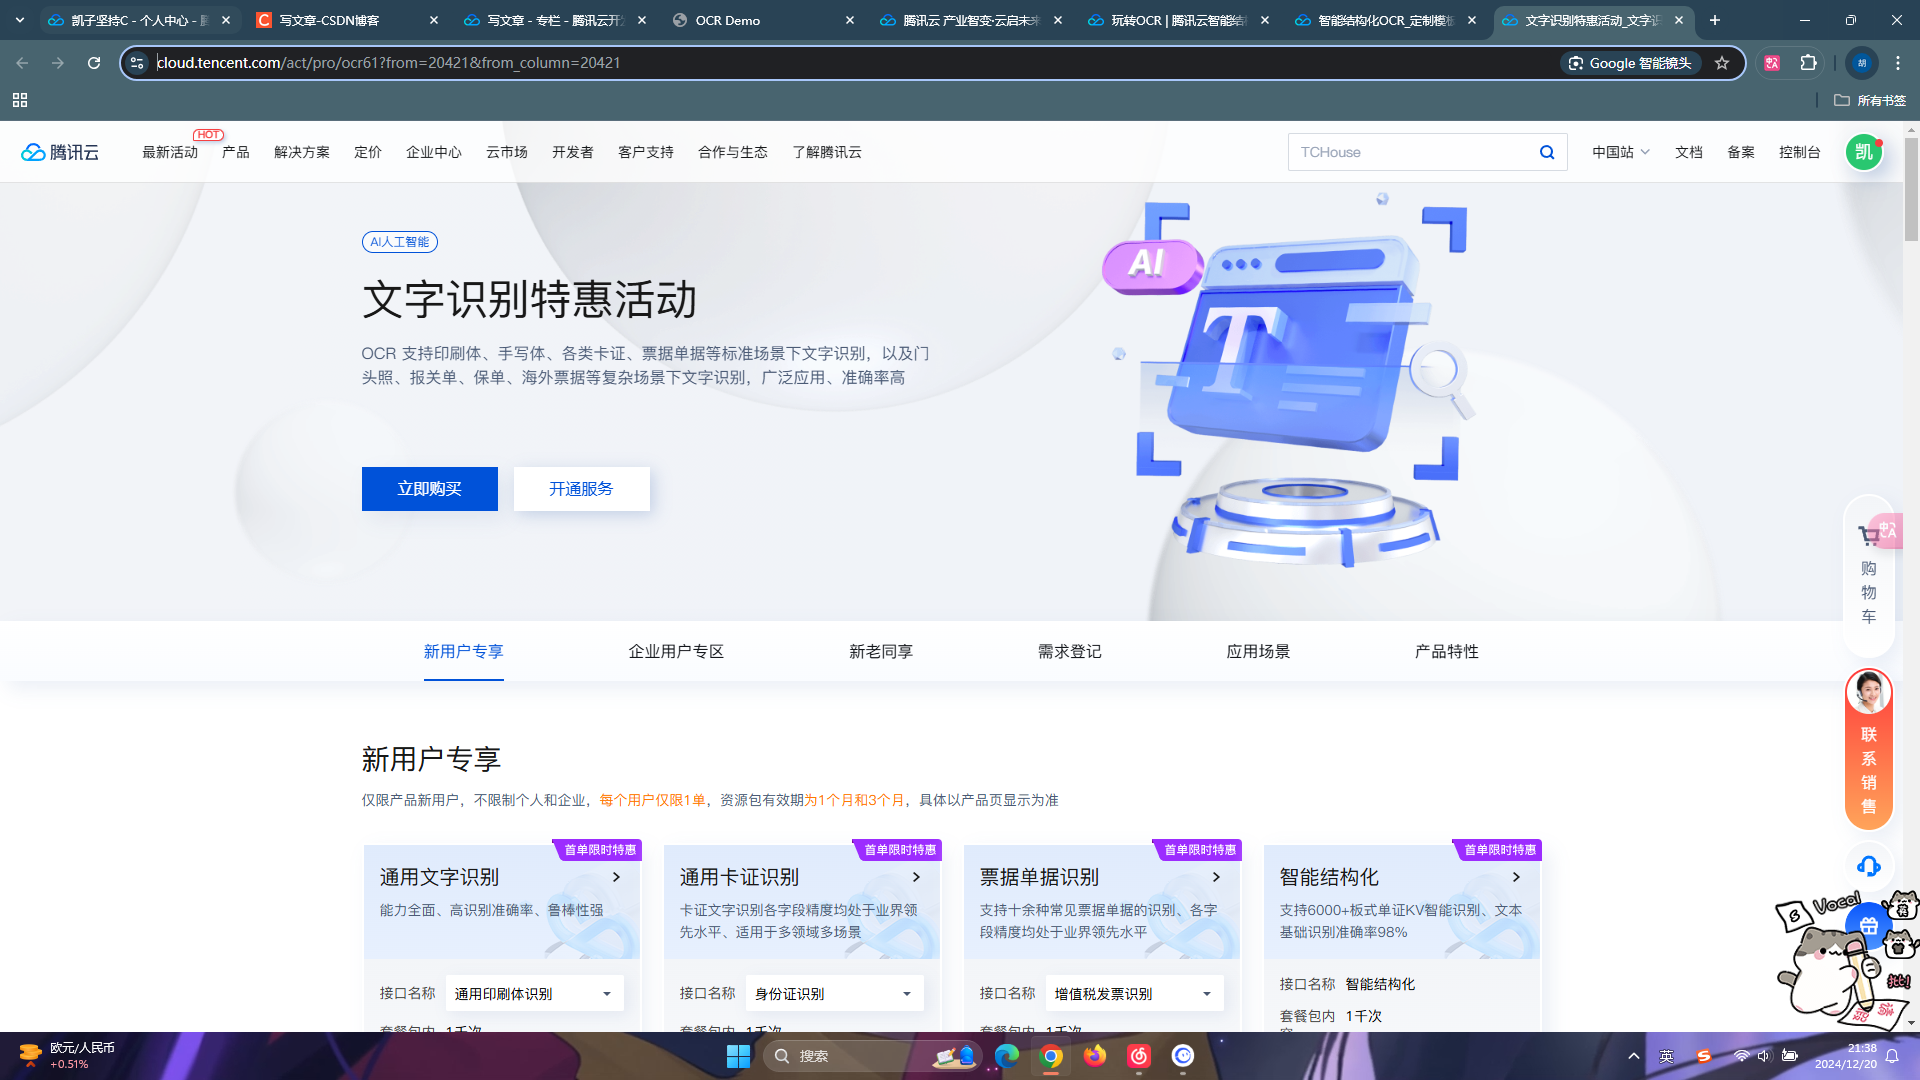This screenshot has width=1920, height=1080.
Task: Open Windows Start menu
Action: [738, 1056]
